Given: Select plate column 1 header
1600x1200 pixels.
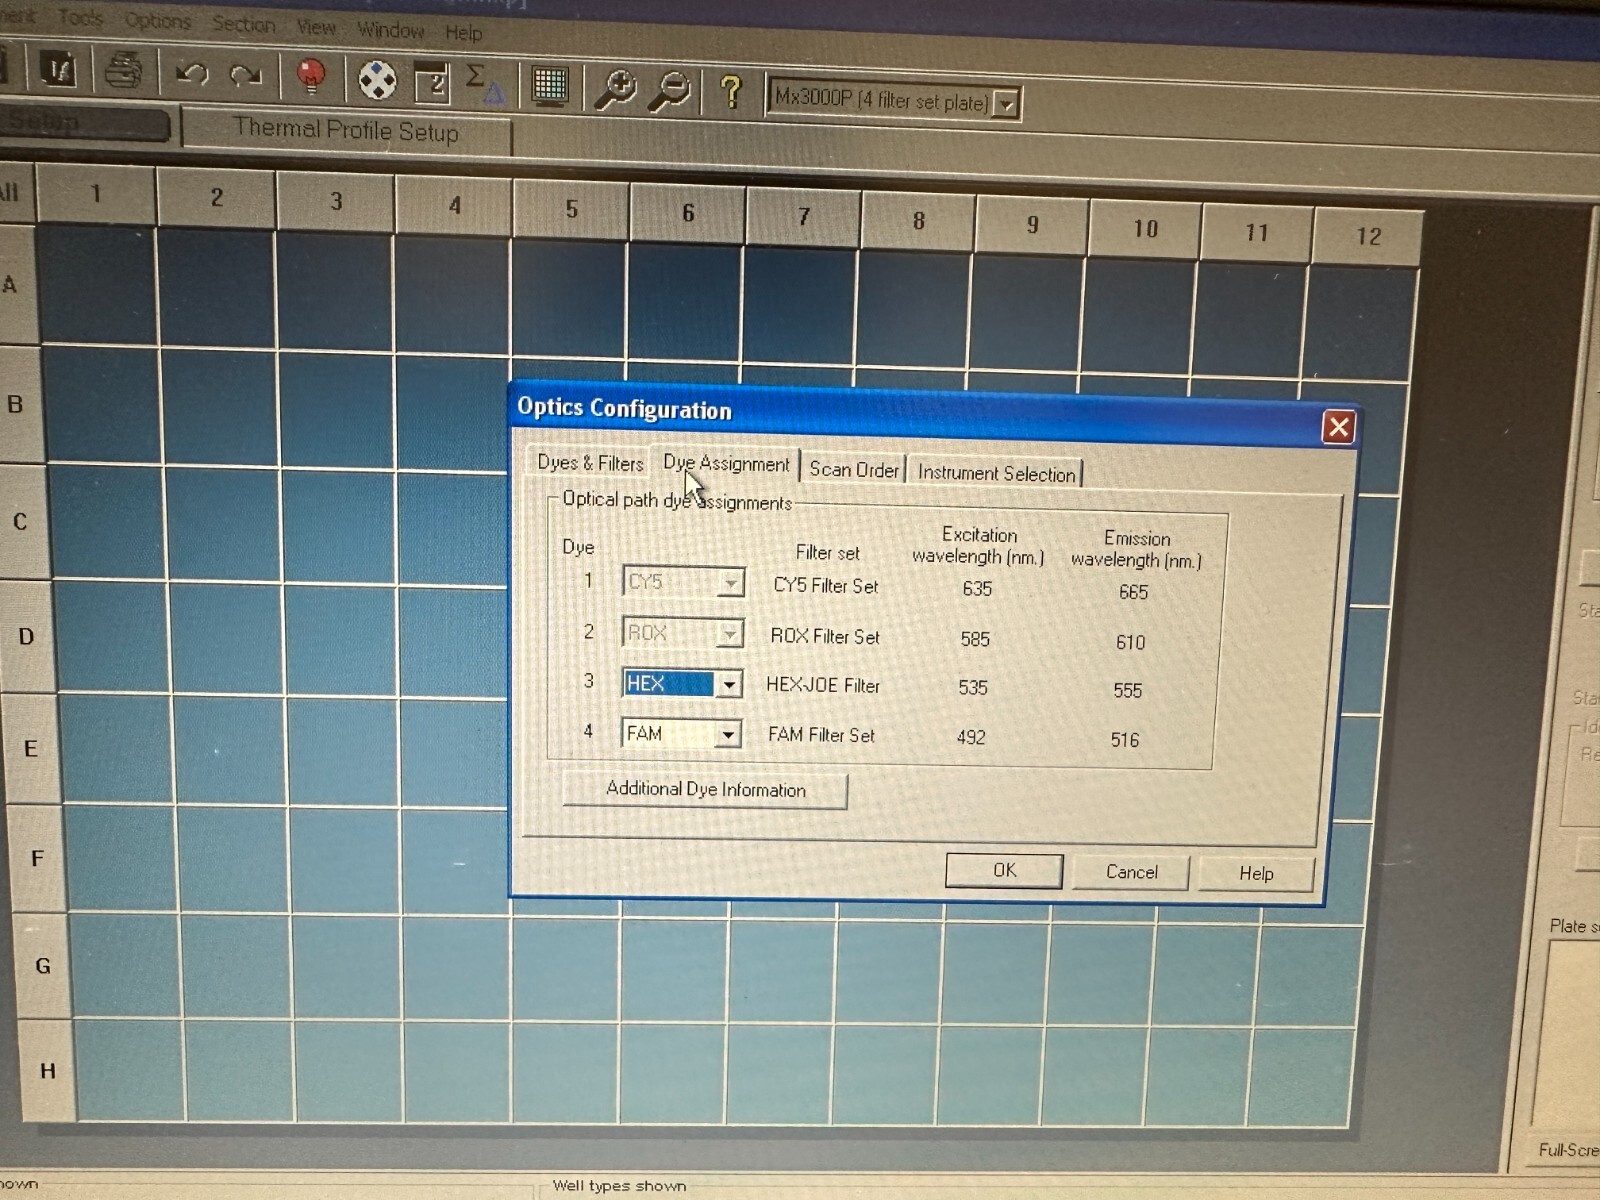Looking at the screenshot, I should pos(96,193).
